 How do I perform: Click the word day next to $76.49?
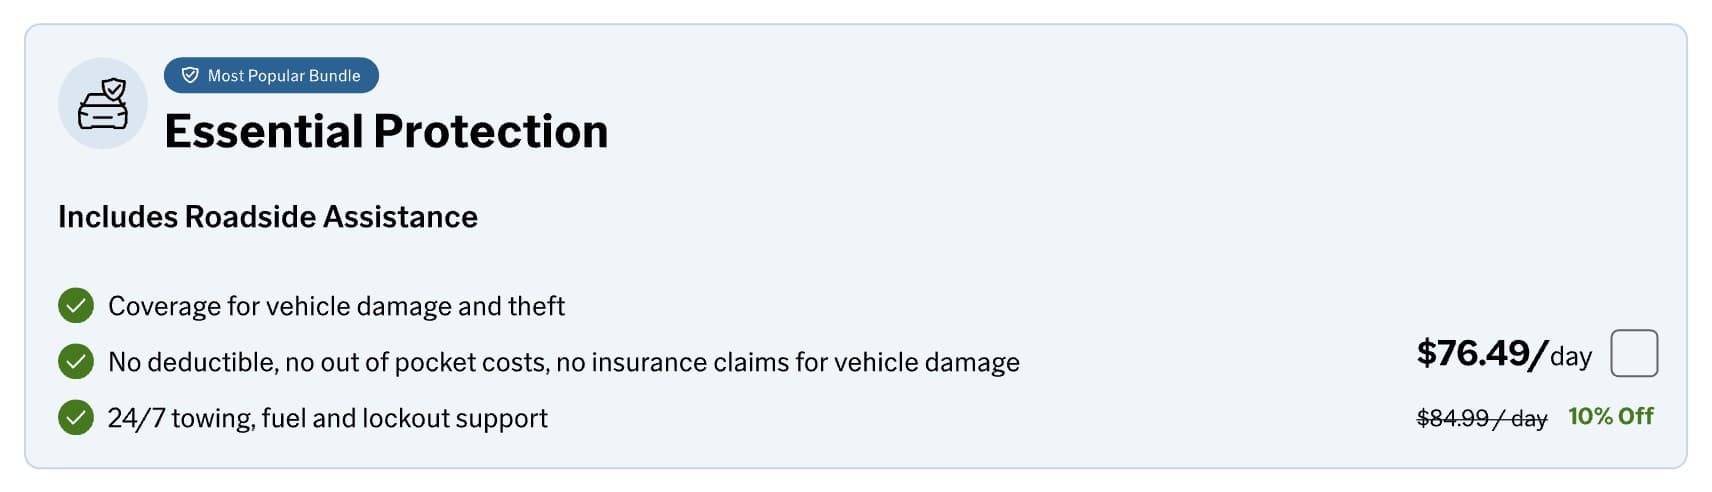[1571, 357]
